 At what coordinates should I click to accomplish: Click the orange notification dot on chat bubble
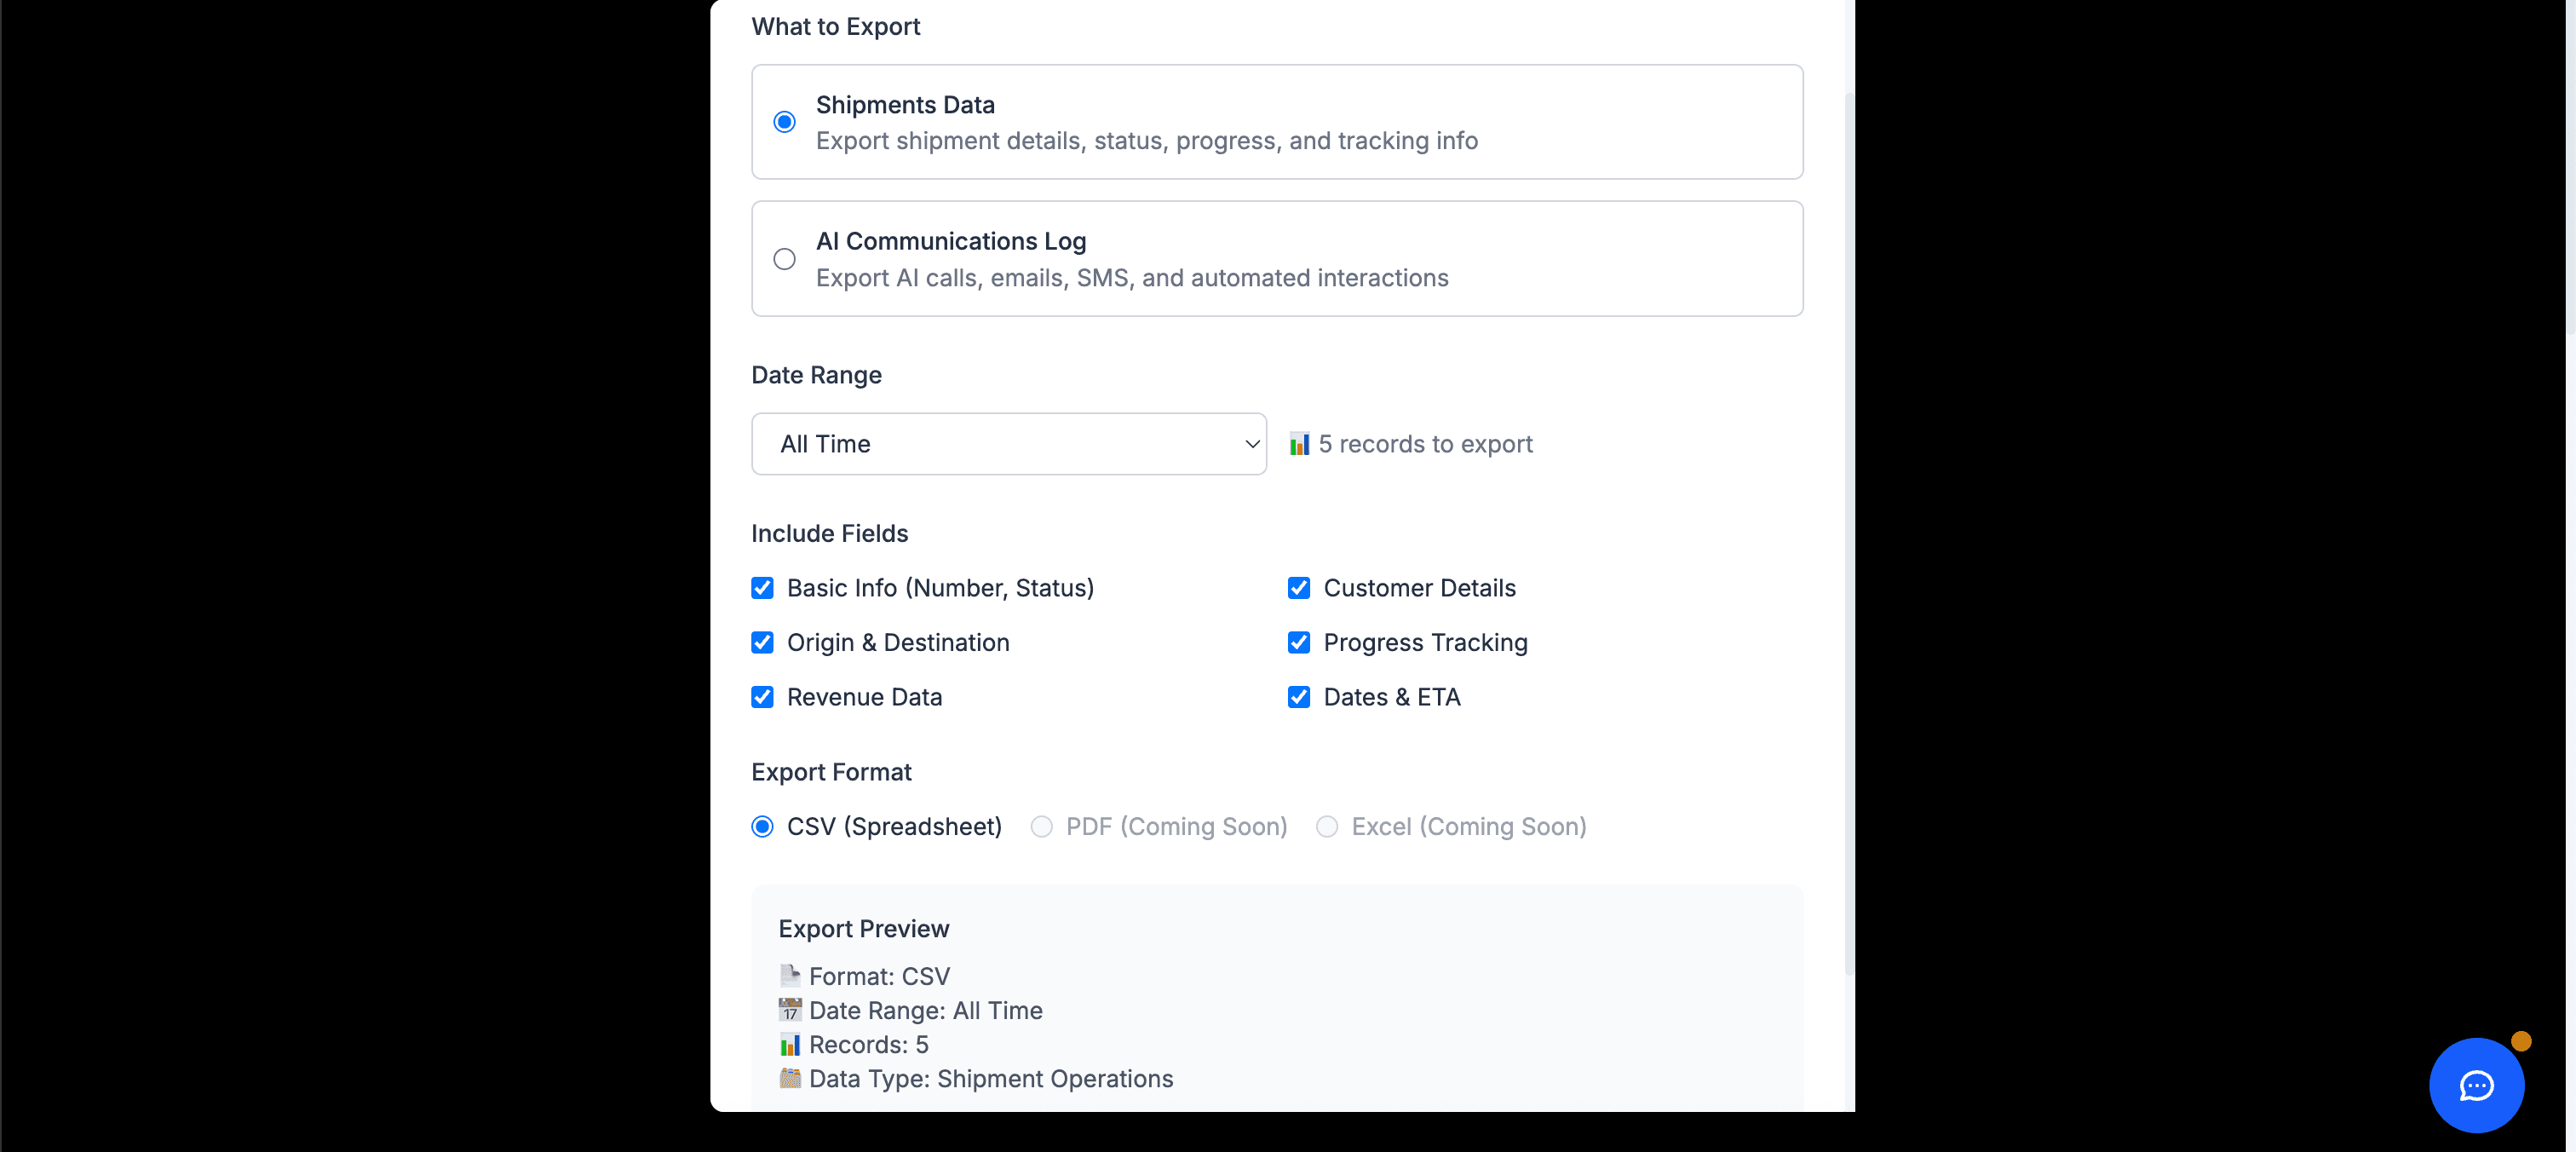tap(2522, 1040)
